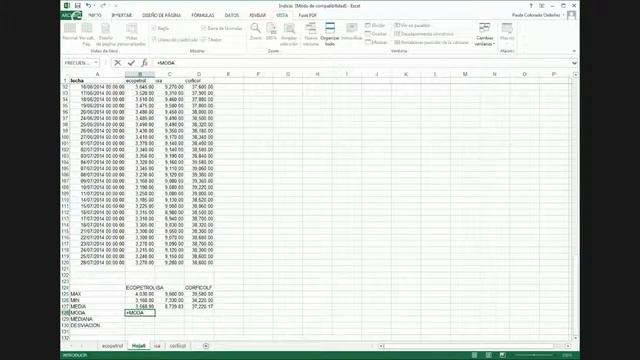Screen dimensions: 640x360
Task: Open Cambiar ventanas dropdown
Action: pyautogui.click(x=484, y=34)
